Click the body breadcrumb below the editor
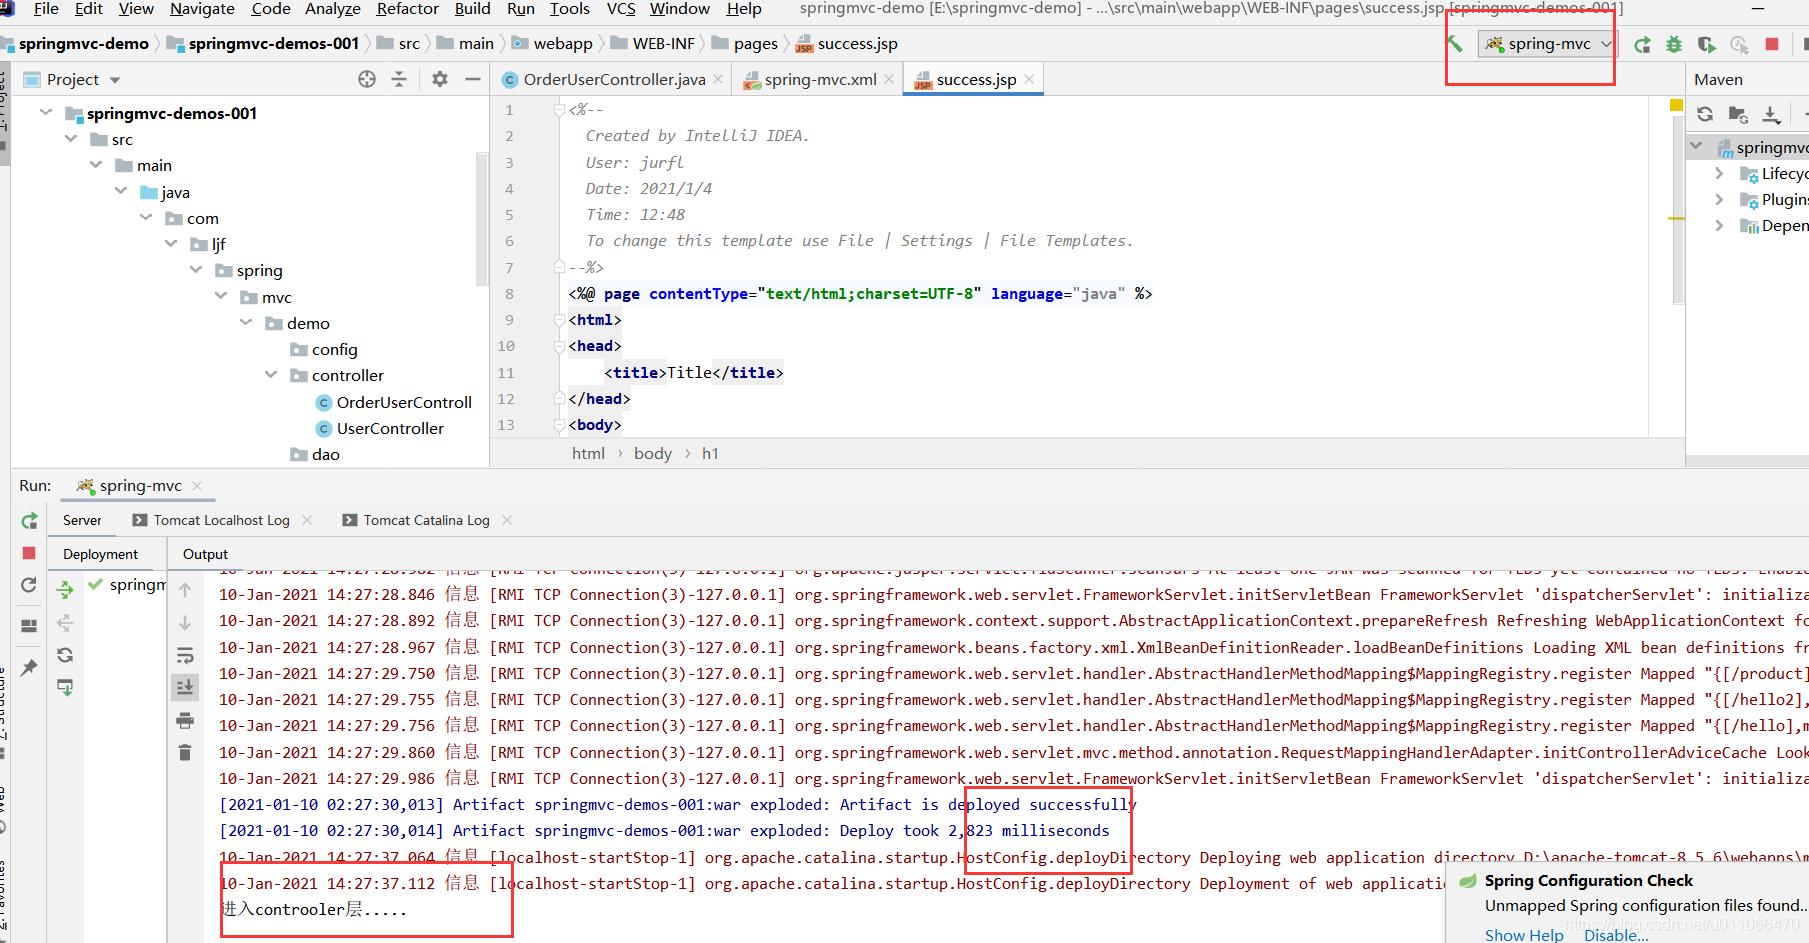1809x943 pixels. pos(652,453)
